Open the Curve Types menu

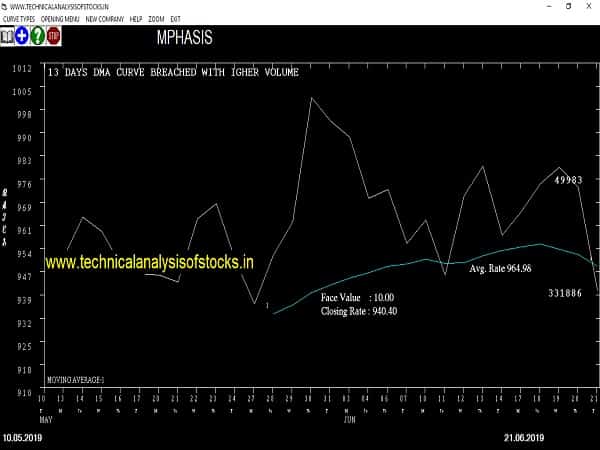(x=19, y=20)
